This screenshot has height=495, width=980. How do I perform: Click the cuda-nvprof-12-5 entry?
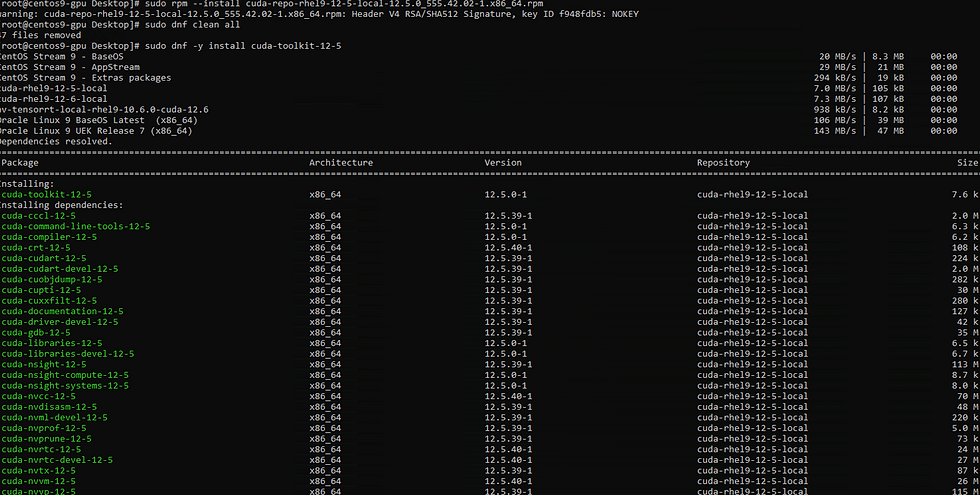point(44,428)
